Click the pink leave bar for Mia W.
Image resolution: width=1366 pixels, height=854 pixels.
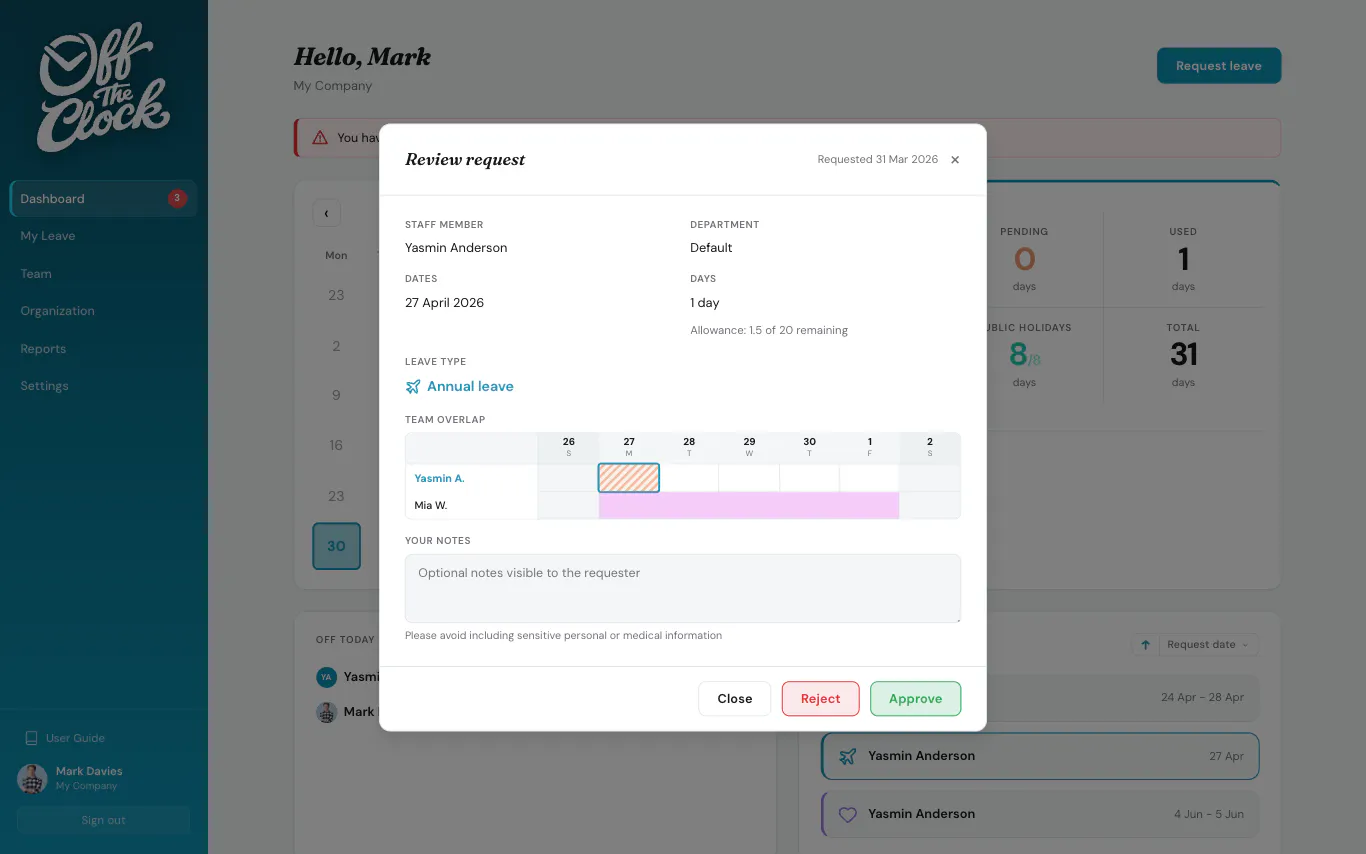[749, 505]
